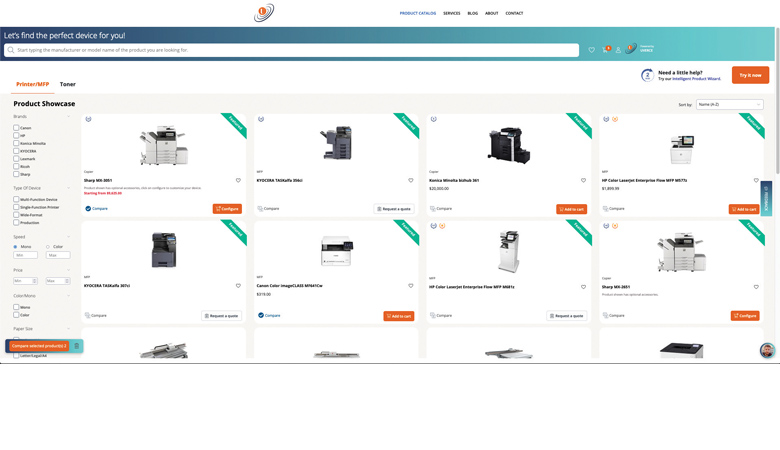This screenshot has width=780, height=450.
Task: Favorite the KYOCERA TASKalfa 356ci heart icon
Action: (x=411, y=180)
